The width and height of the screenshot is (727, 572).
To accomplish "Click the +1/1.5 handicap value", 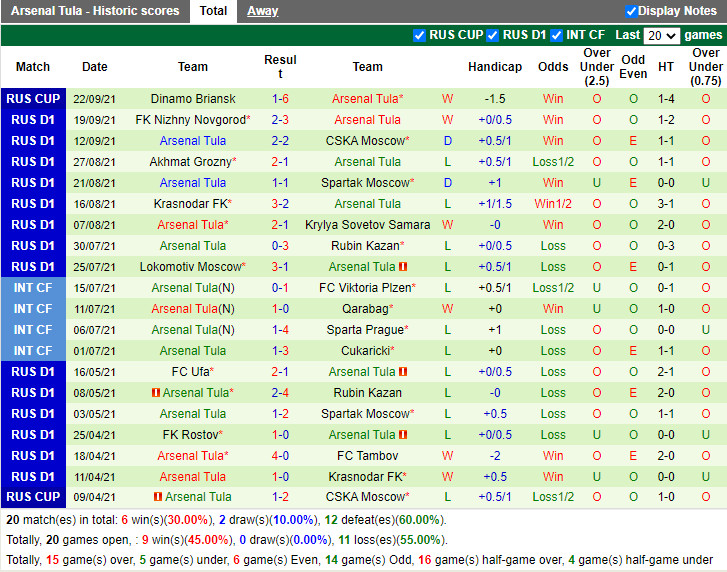I will click(495, 203).
